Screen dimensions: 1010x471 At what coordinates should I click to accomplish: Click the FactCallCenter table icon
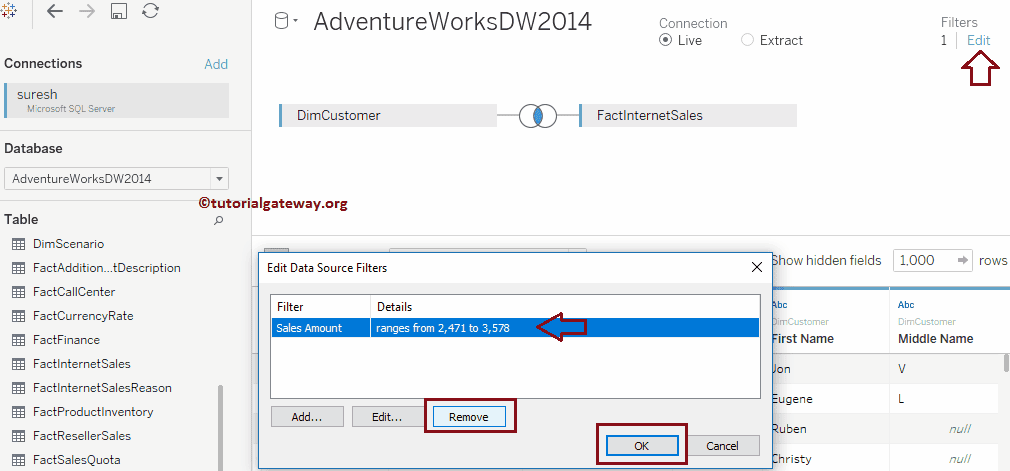[x=18, y=292]
